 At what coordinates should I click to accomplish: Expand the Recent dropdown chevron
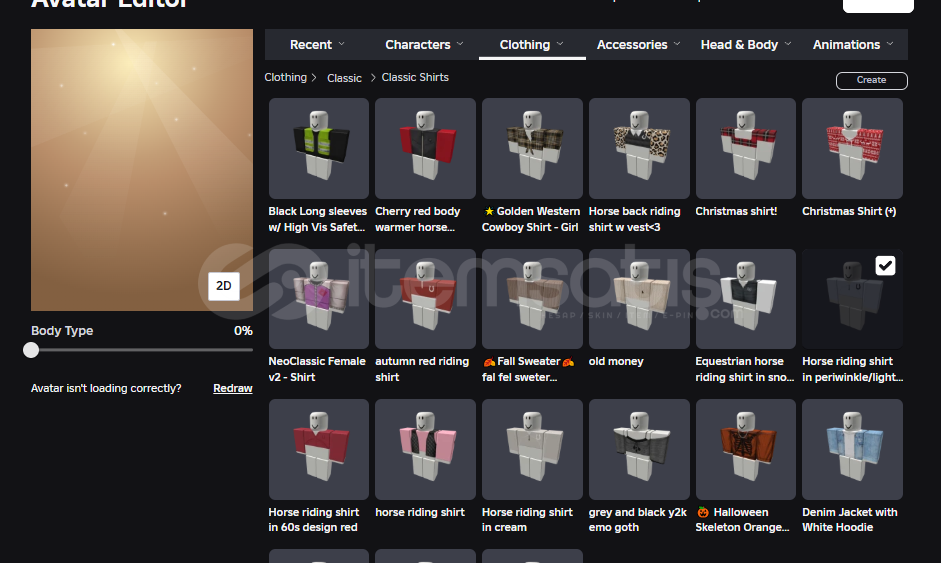pyautogui.click(x=341, y=44)
